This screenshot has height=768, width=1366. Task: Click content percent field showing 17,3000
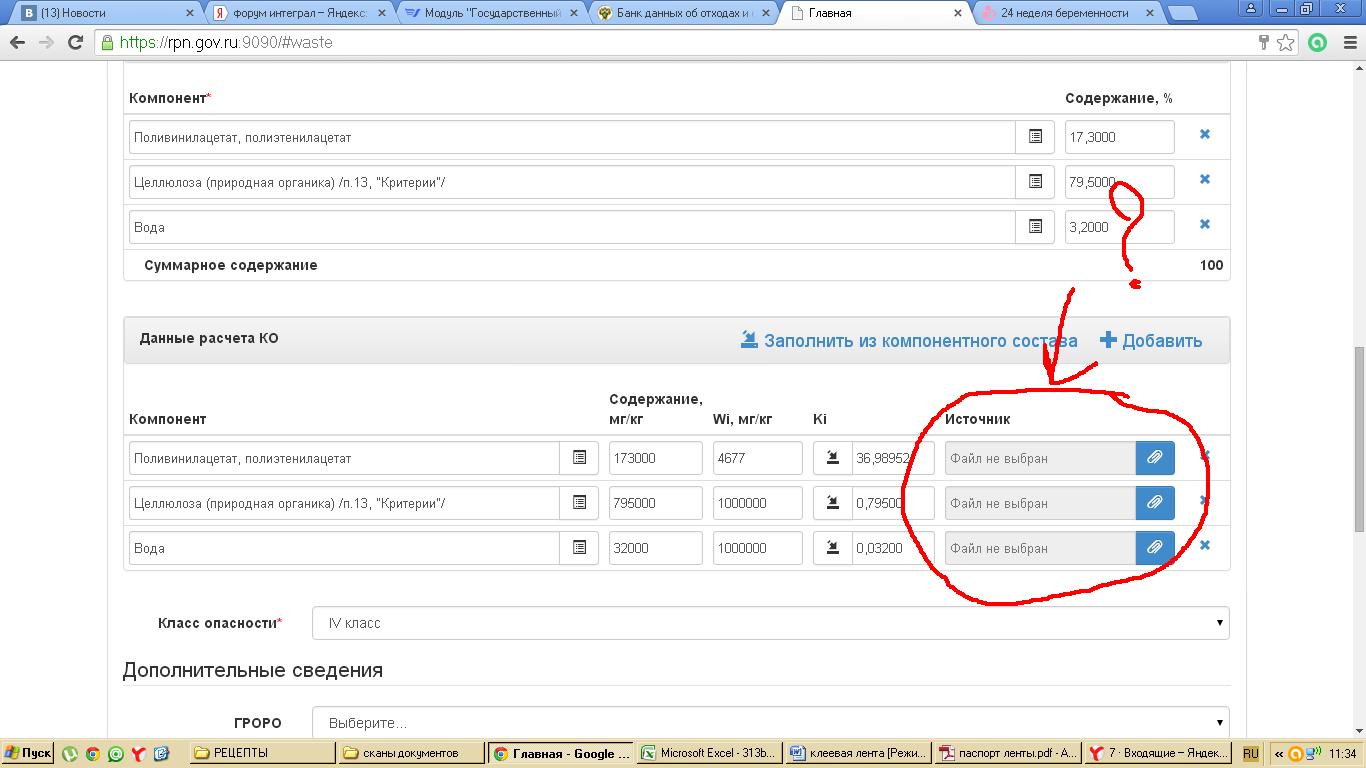coord(1118,137)
